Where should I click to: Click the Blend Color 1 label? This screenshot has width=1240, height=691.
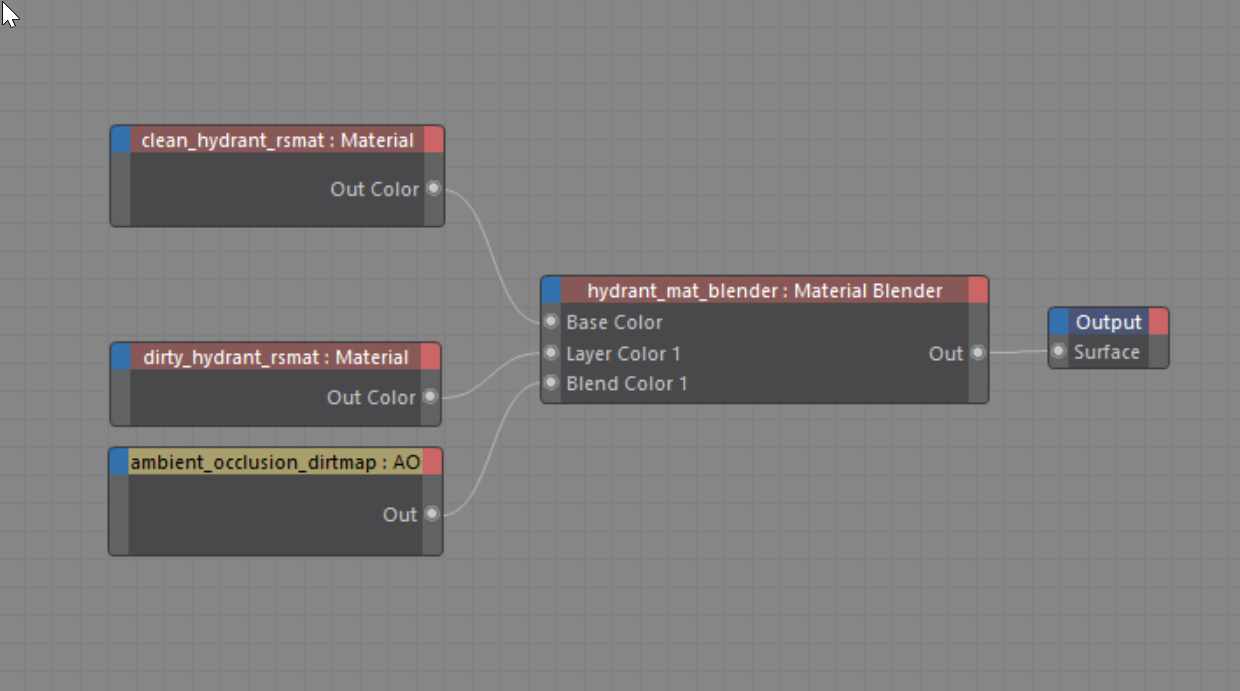point(627,383)
